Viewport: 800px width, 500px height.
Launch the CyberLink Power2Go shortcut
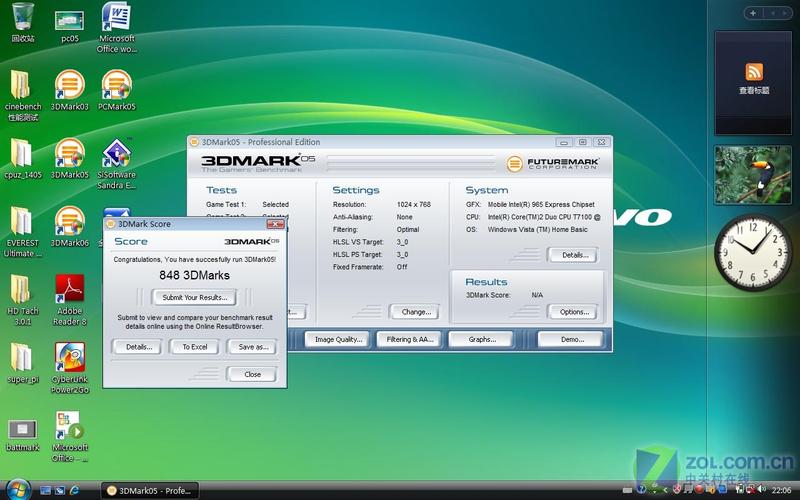pos(69,368)
